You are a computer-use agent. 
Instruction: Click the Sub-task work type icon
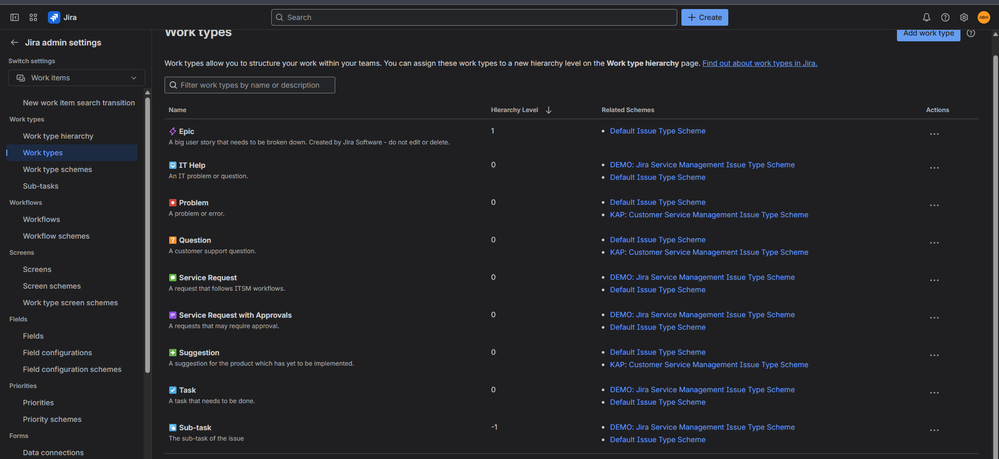click(x=173, y=428)
